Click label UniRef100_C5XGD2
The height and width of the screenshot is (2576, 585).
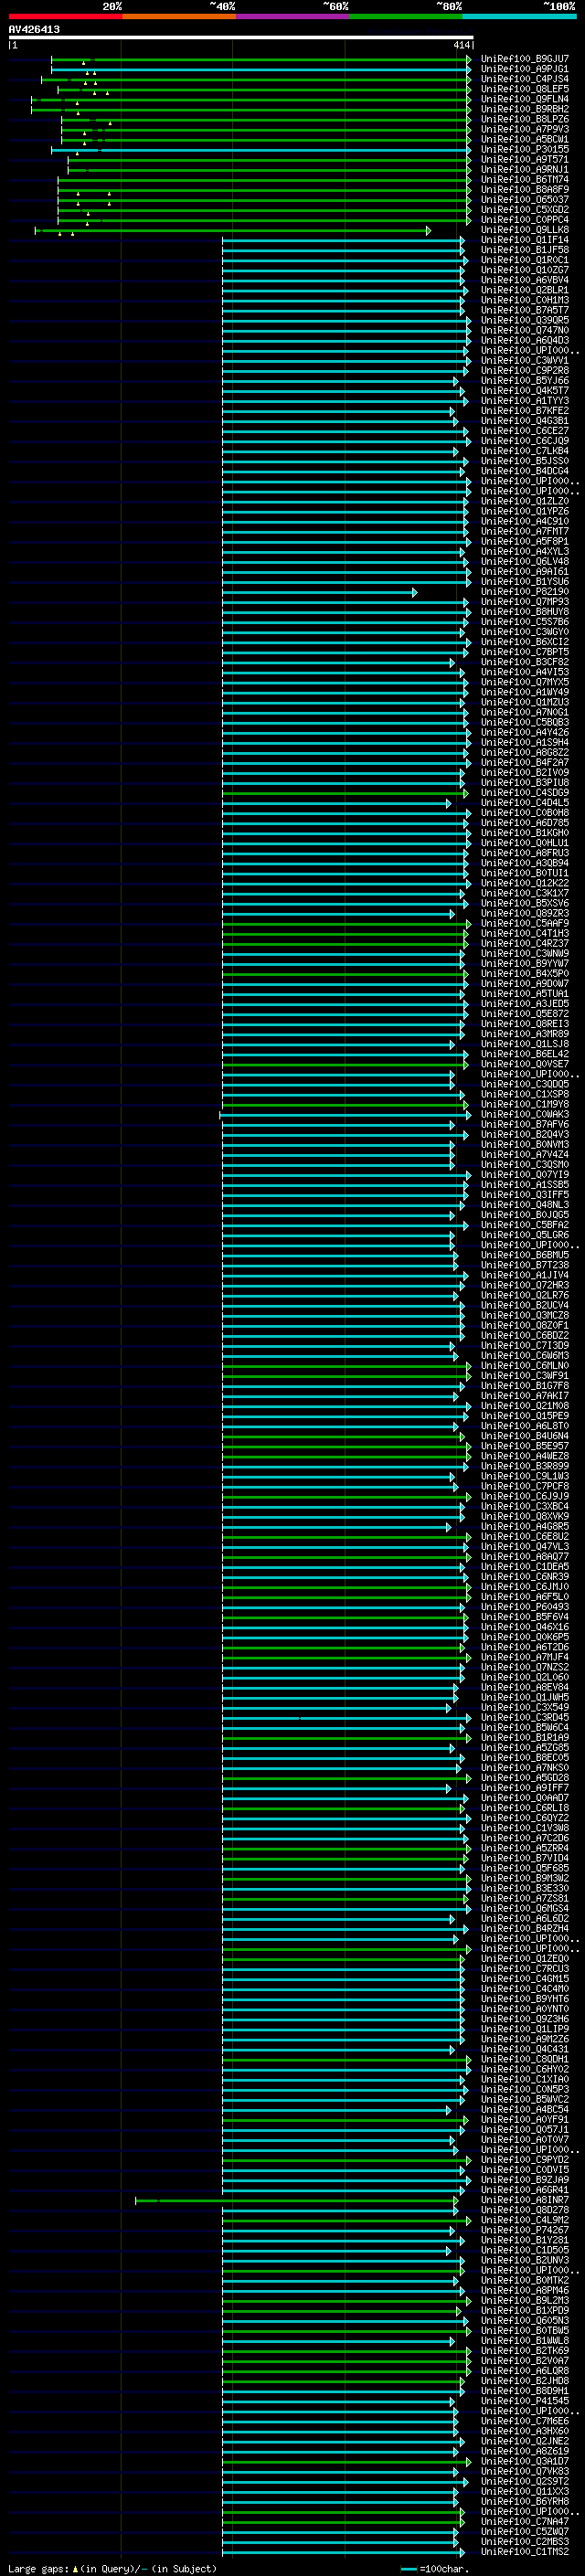coord(525,209)
